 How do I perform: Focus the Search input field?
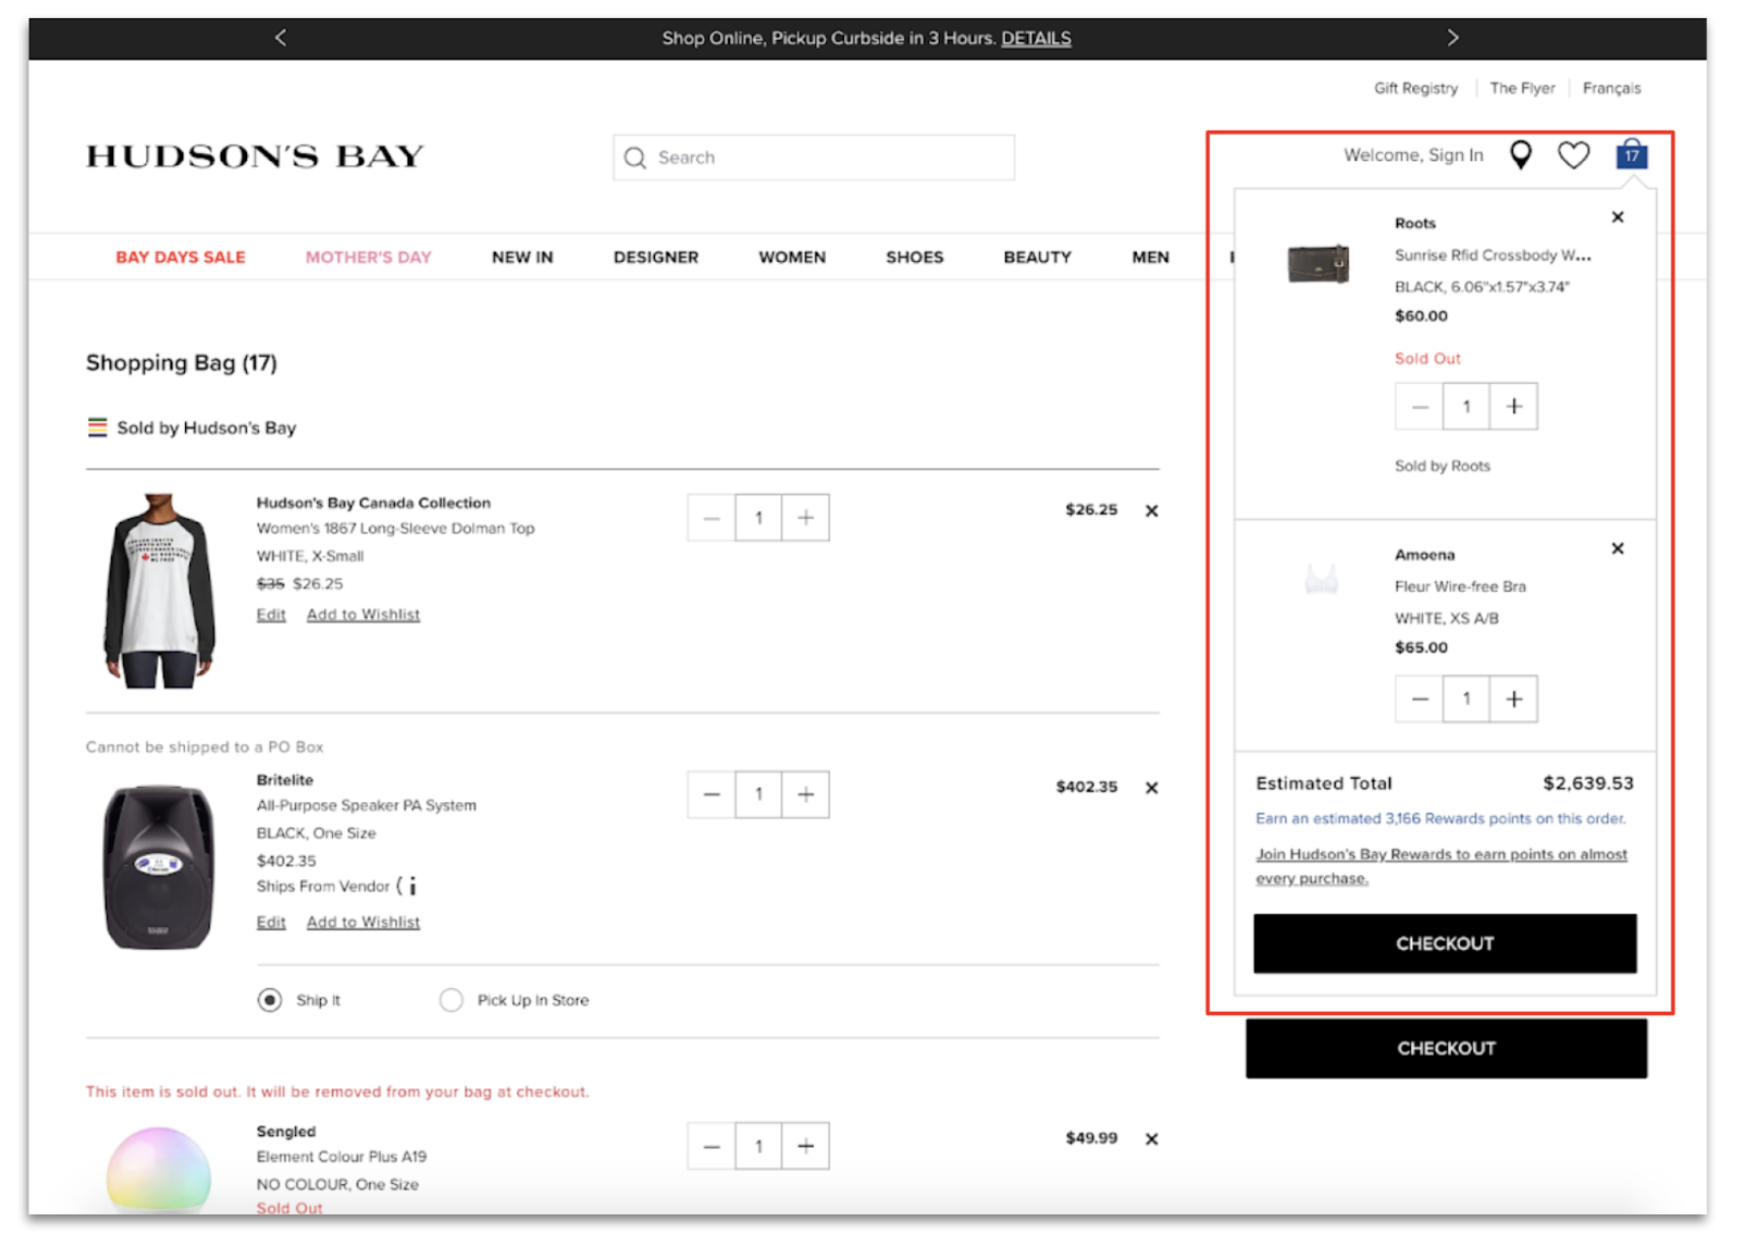814,158
